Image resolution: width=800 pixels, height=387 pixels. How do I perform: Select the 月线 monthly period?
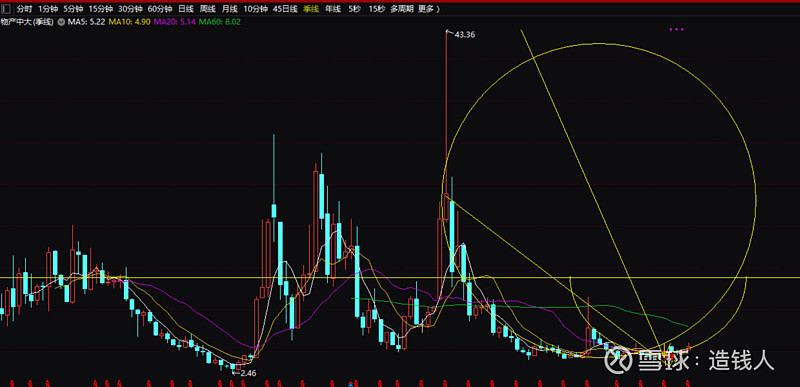click(230, 9)
